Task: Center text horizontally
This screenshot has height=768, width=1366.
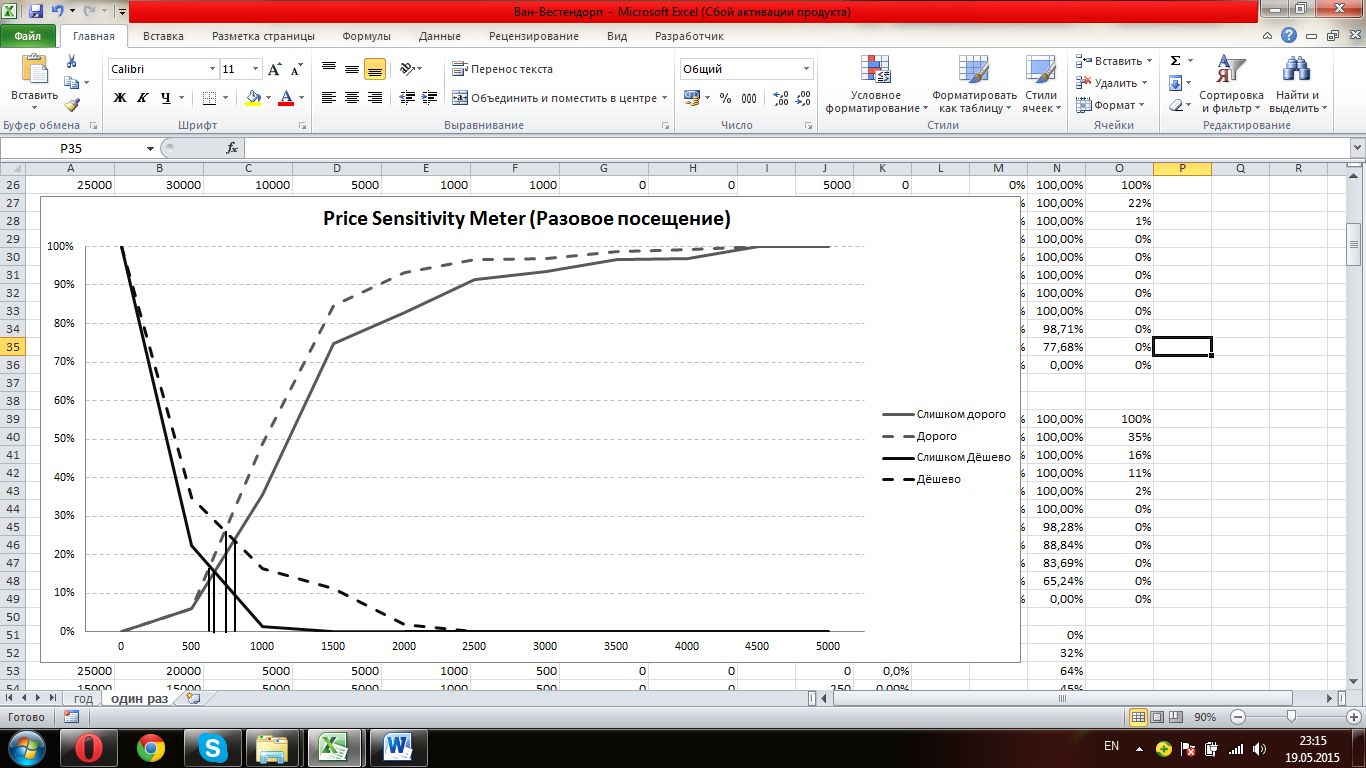Action: pyautogui.click(x=352, y=98)
